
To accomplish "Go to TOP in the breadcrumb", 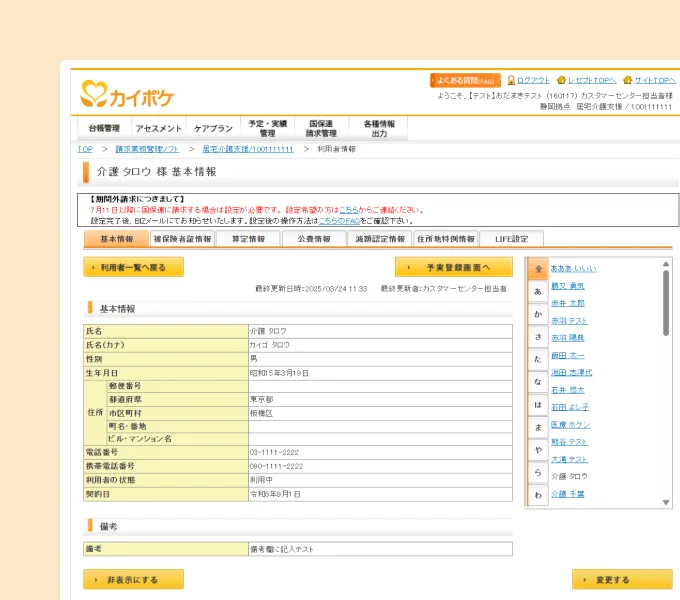I will coord(85,149).
